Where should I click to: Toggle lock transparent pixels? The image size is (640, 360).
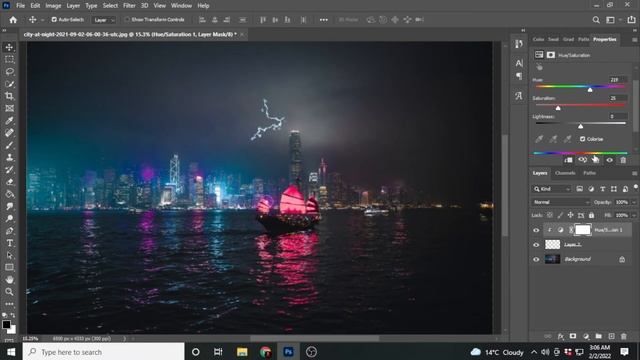tap(550, 215)
